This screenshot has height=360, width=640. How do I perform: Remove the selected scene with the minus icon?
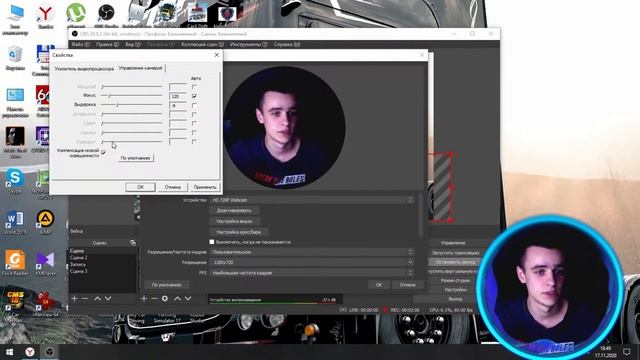[85, 299]
